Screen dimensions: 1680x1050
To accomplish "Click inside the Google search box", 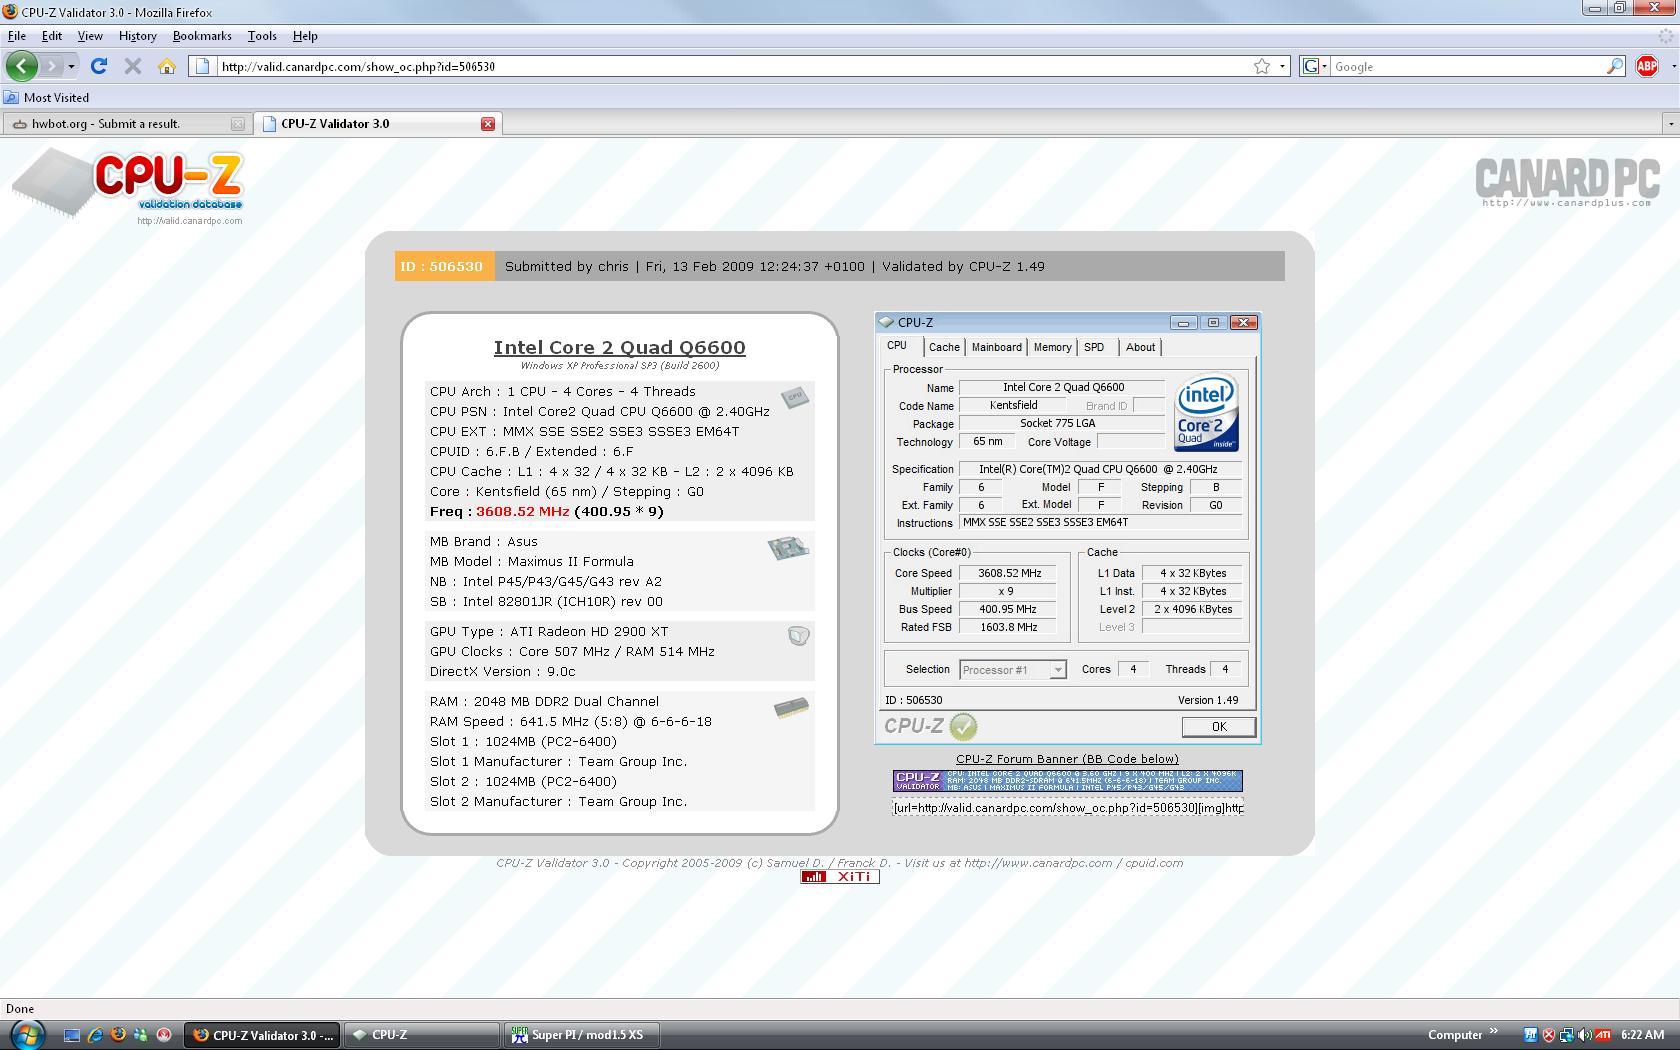I will [1468, 66].
